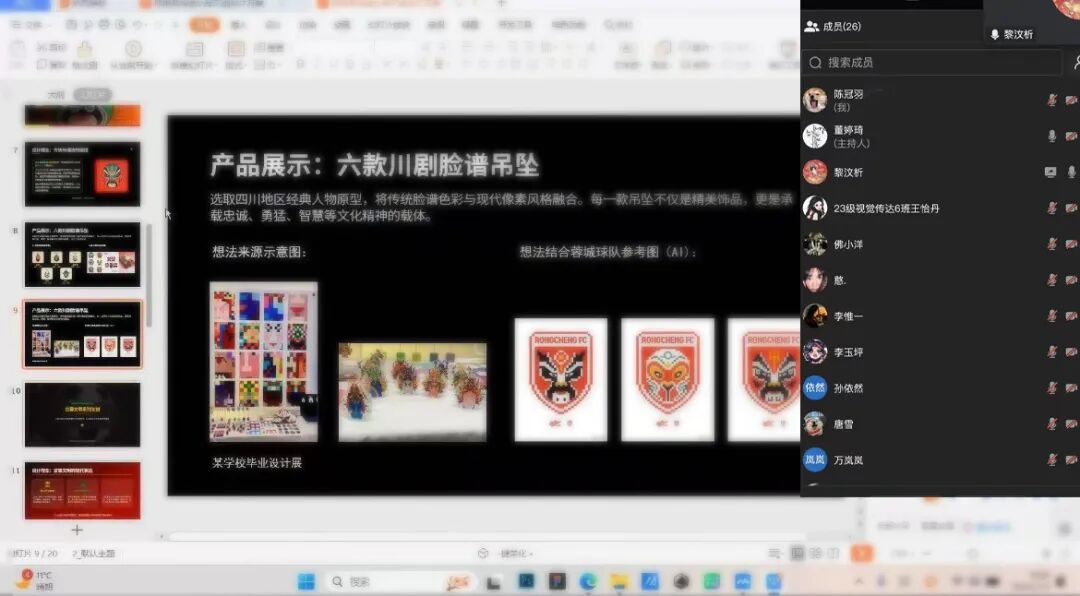Click the invite member icon beside search
This screenshot has height=596, width=1080.
coord(1076,62)
